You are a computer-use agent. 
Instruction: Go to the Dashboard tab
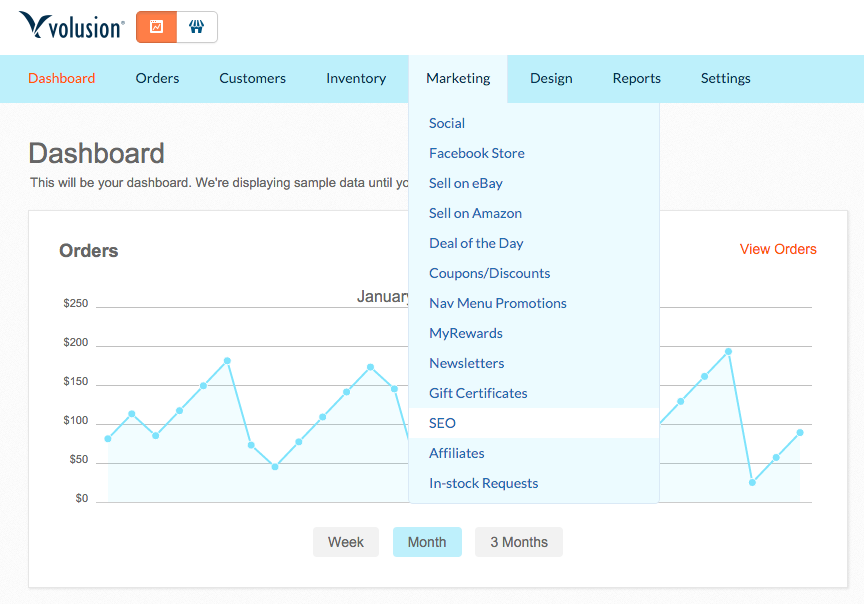coord(62,78)
